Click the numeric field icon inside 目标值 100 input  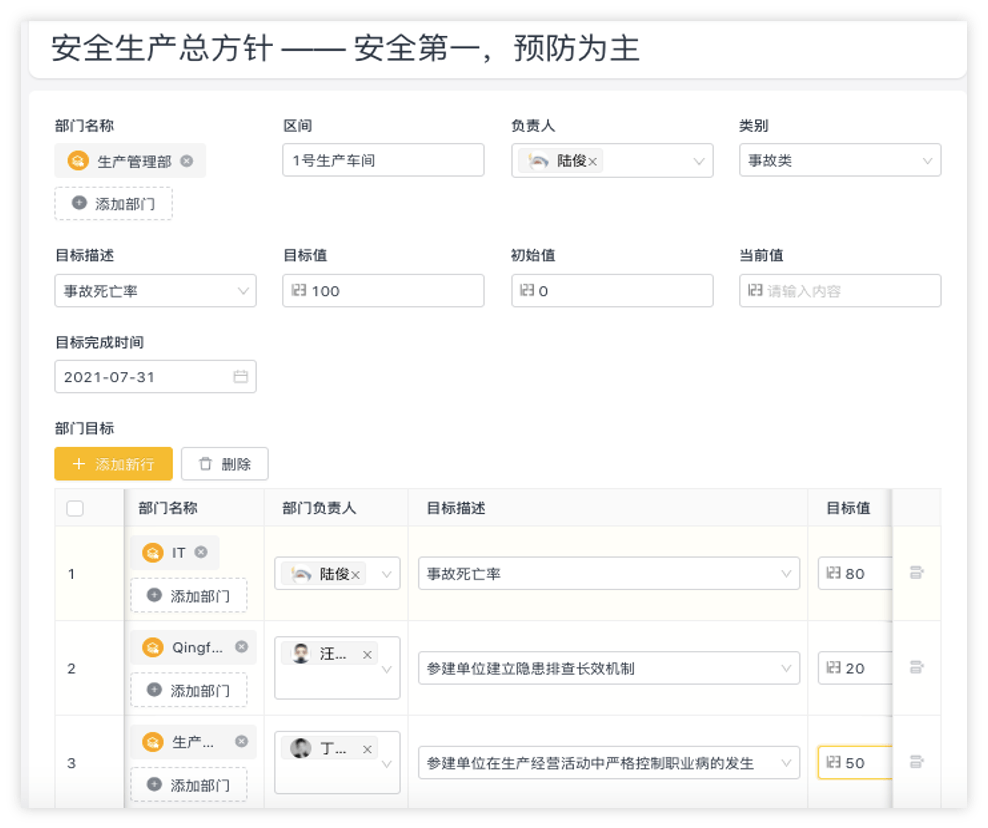point(302,291)
